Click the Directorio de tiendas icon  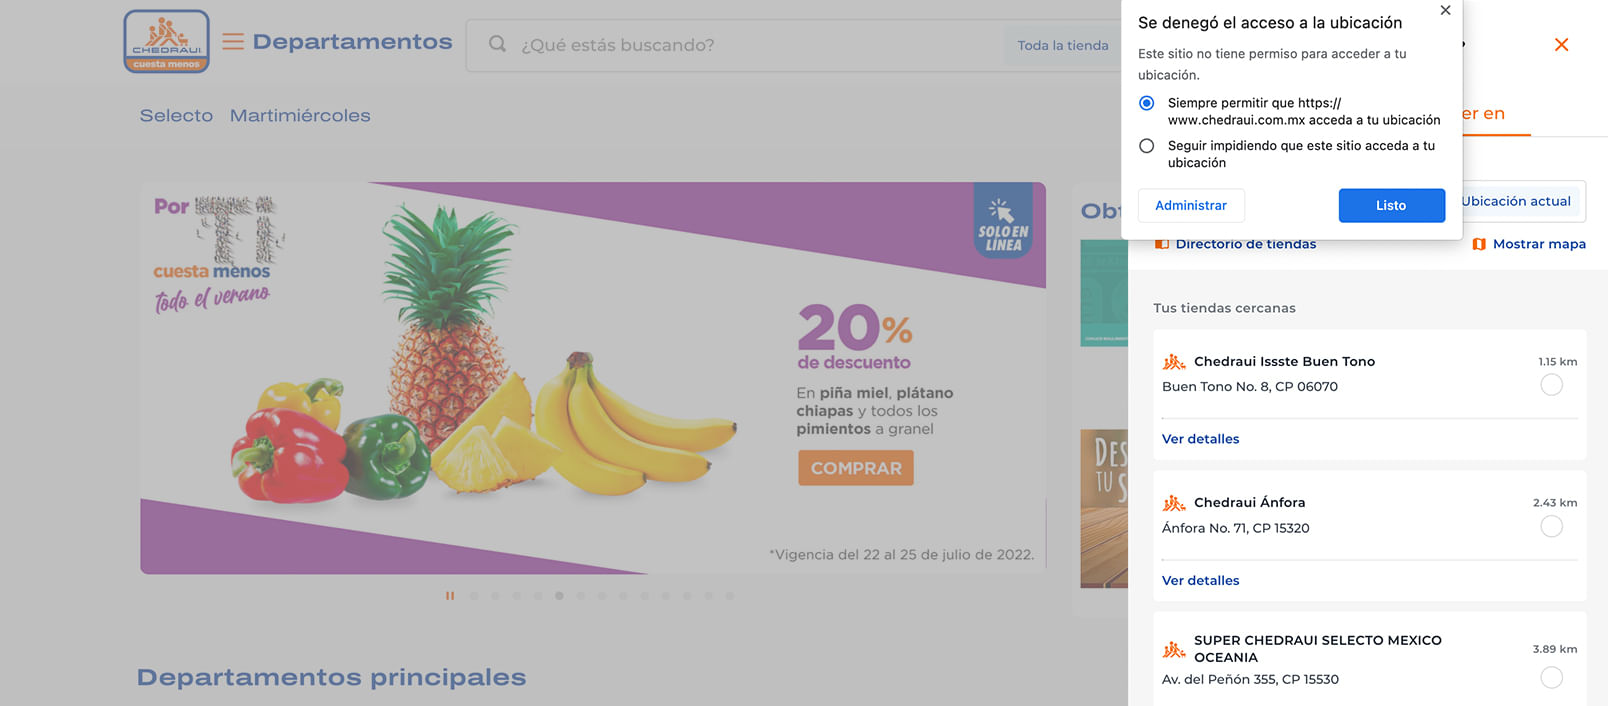point(1162,244)
